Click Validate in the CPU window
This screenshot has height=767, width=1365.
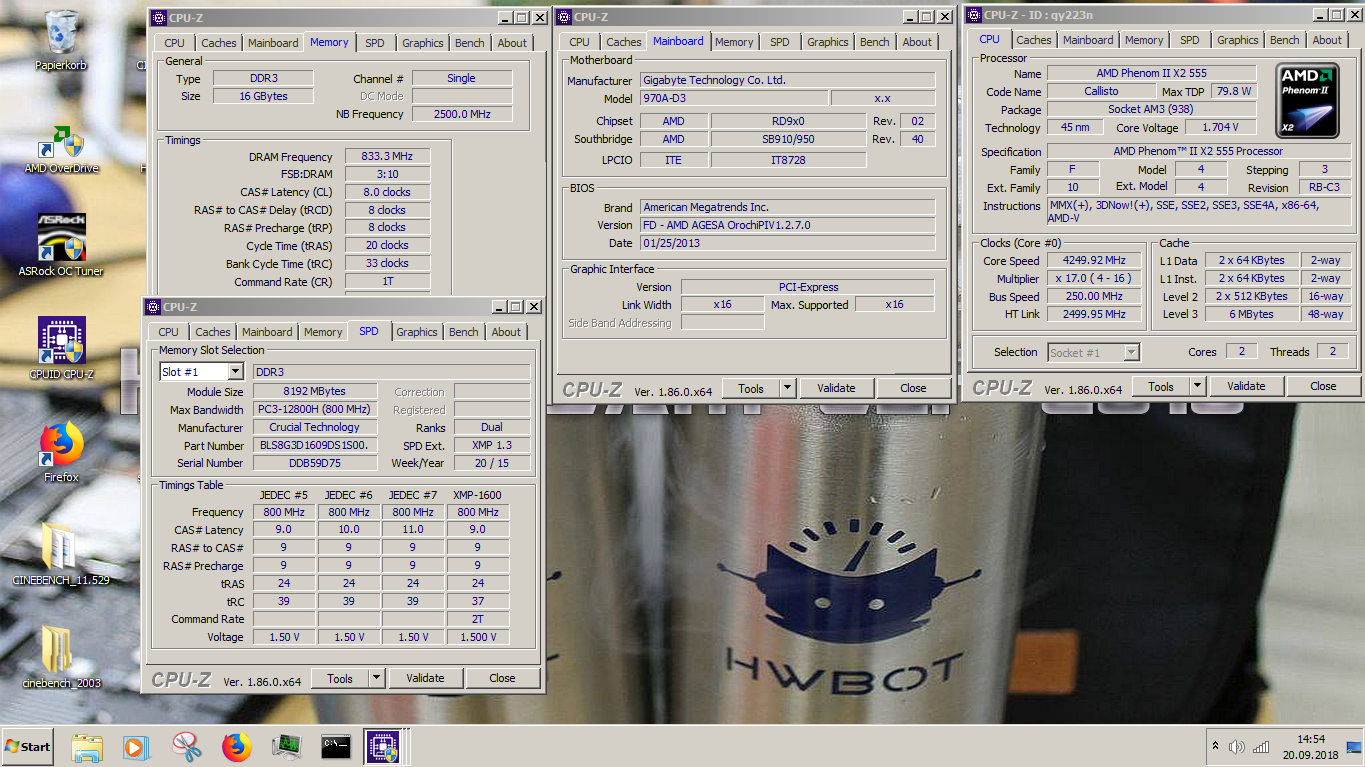click(1246, 386)
